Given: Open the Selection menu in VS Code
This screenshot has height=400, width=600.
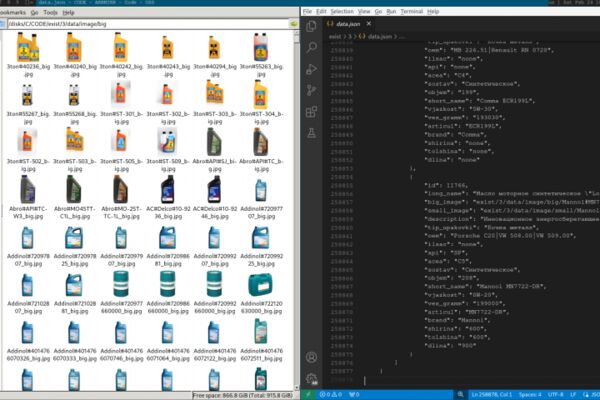Looking at the screenshot, I should coord(342,11).
